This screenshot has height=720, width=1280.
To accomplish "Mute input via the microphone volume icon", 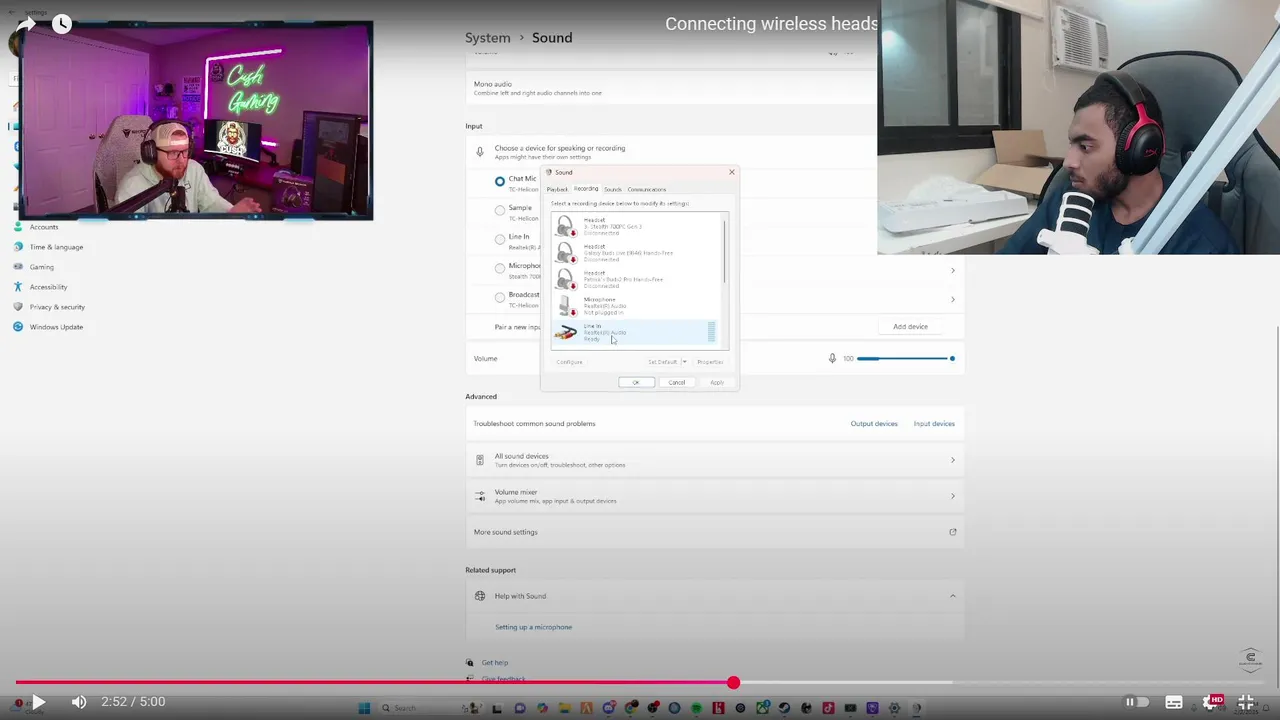I will coord(832,358).
